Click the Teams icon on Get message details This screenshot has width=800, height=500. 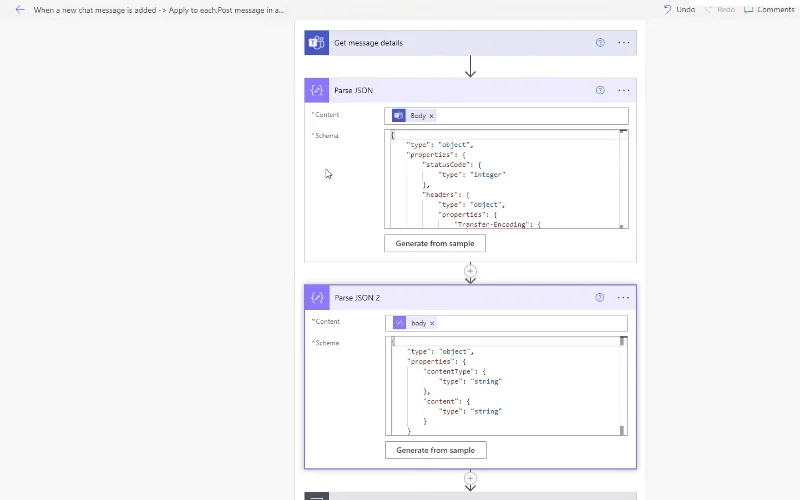coord(316,42)
